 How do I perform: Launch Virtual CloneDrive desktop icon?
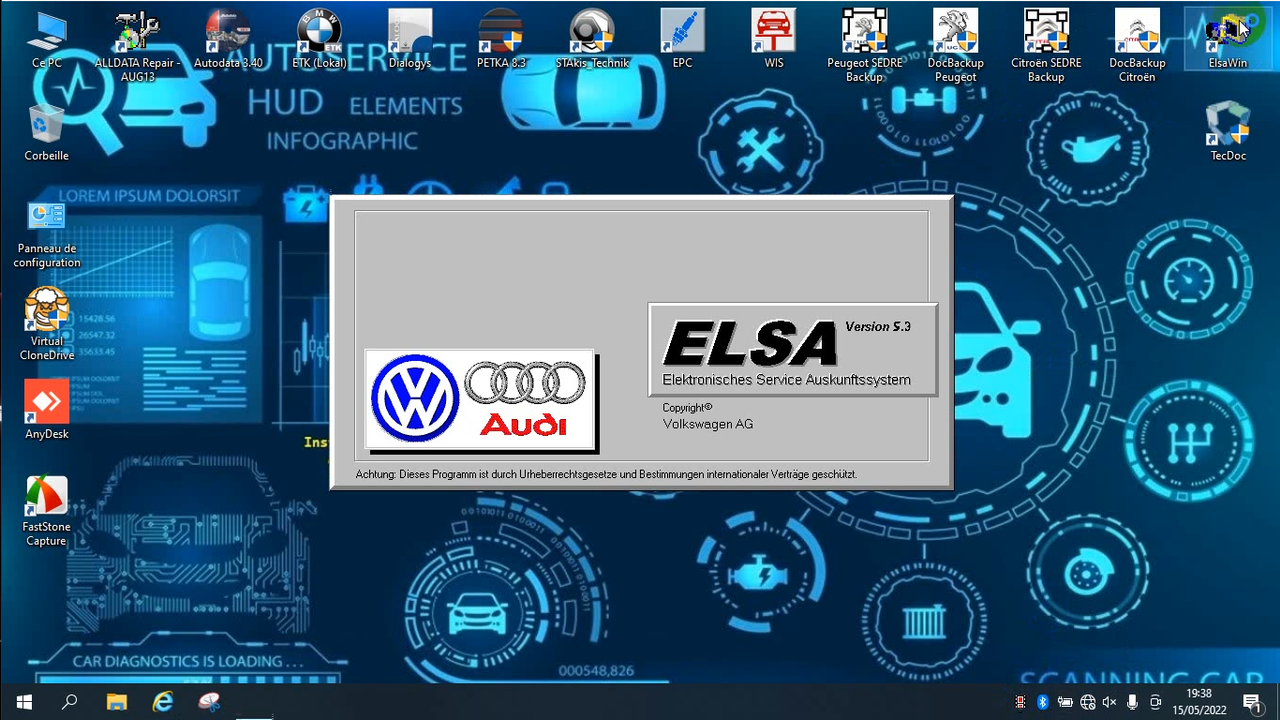tap(46, 325)
